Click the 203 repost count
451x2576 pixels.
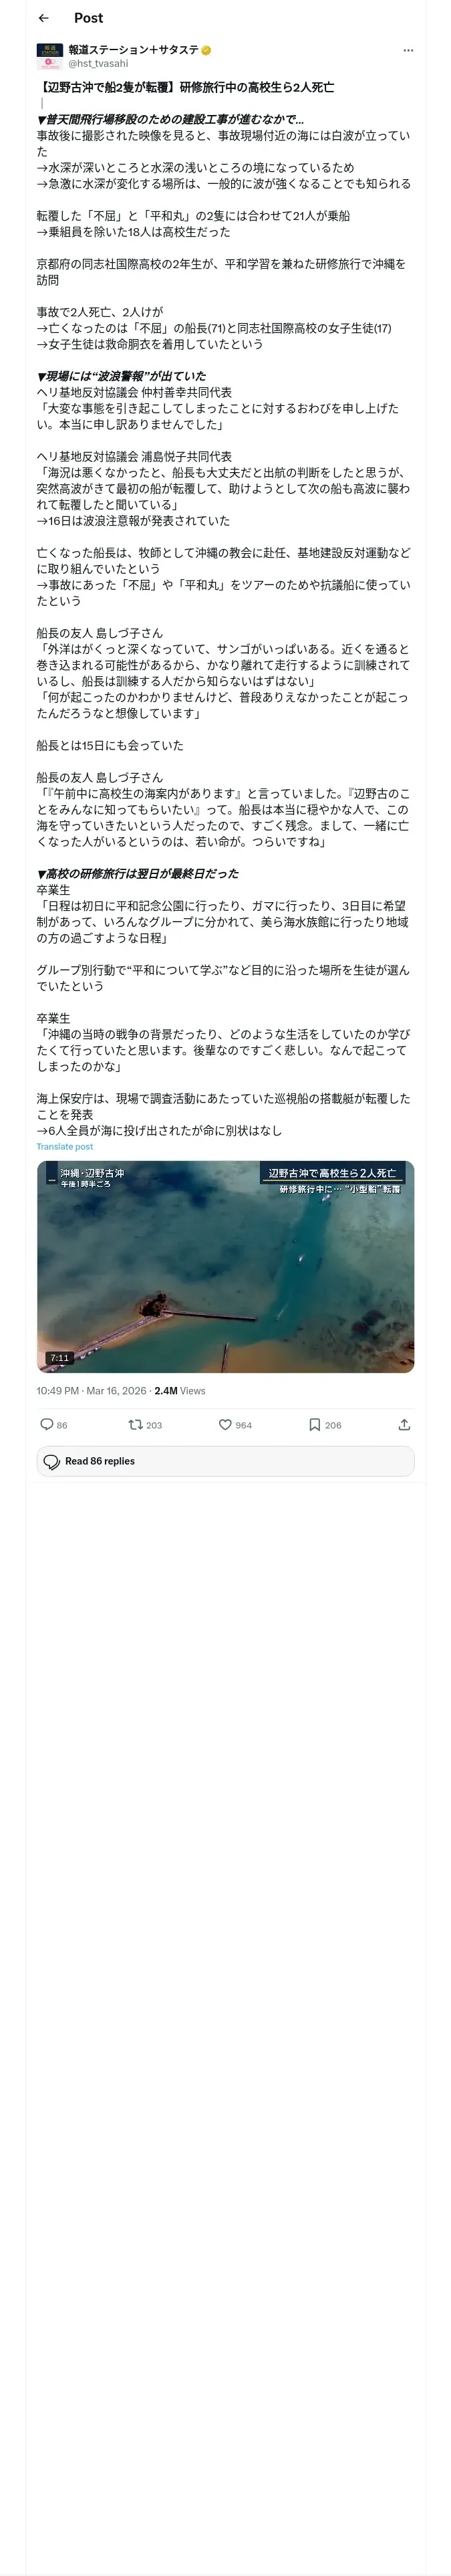pyautogui.click(x=154, y=1425)
